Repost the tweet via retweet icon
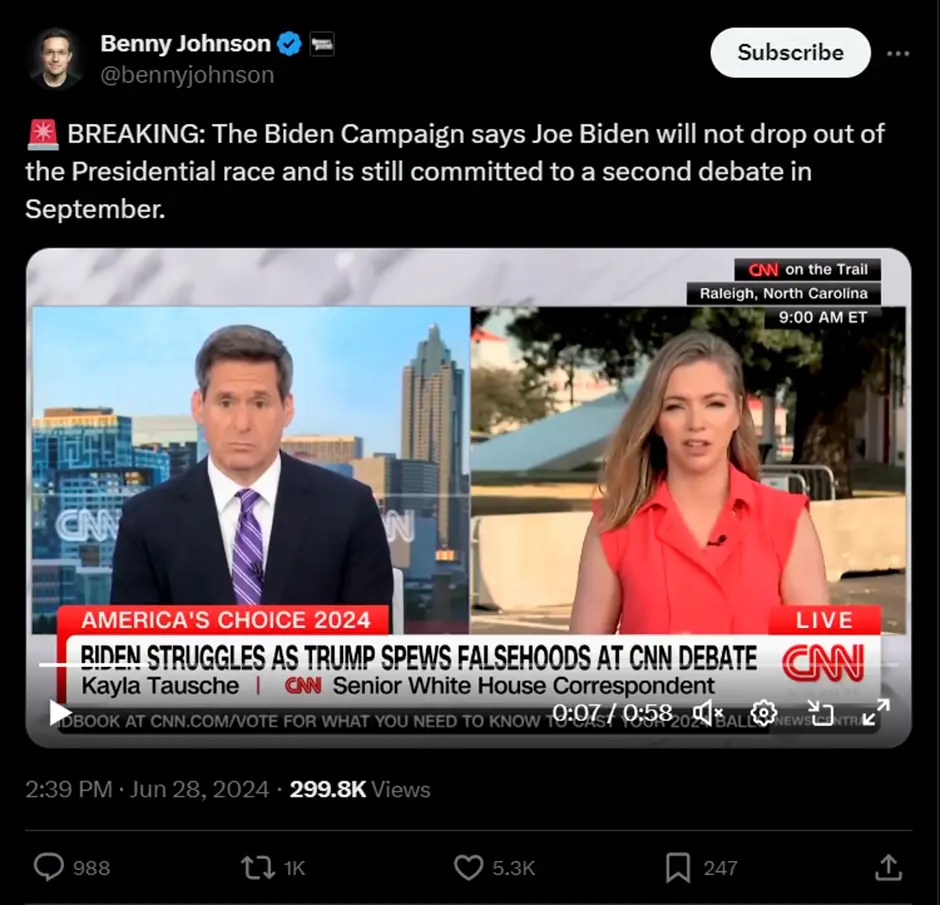940x905 pixels. 258,867
